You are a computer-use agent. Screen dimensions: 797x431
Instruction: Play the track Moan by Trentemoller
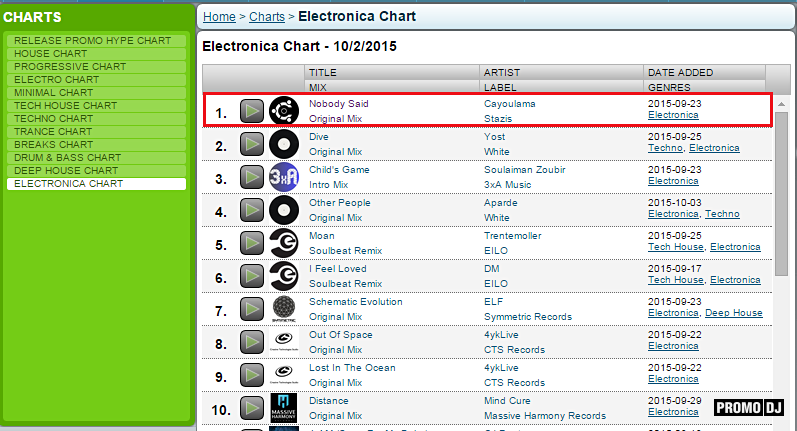pos(252,243)
